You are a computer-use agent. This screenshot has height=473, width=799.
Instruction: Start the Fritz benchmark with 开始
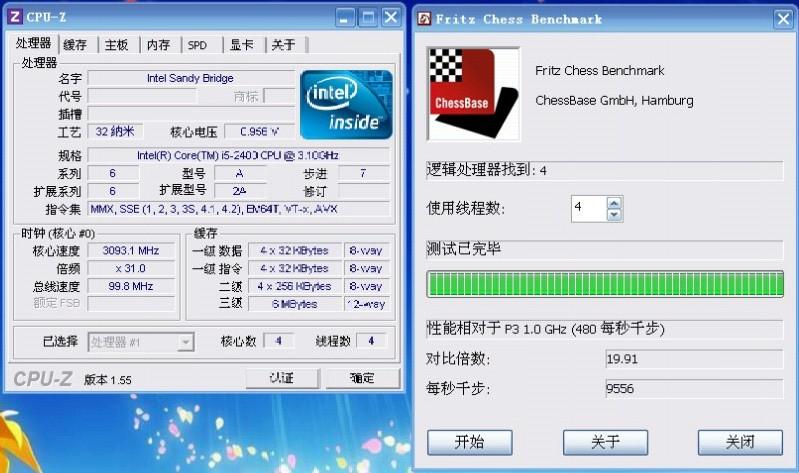click(x=469, y=442)
